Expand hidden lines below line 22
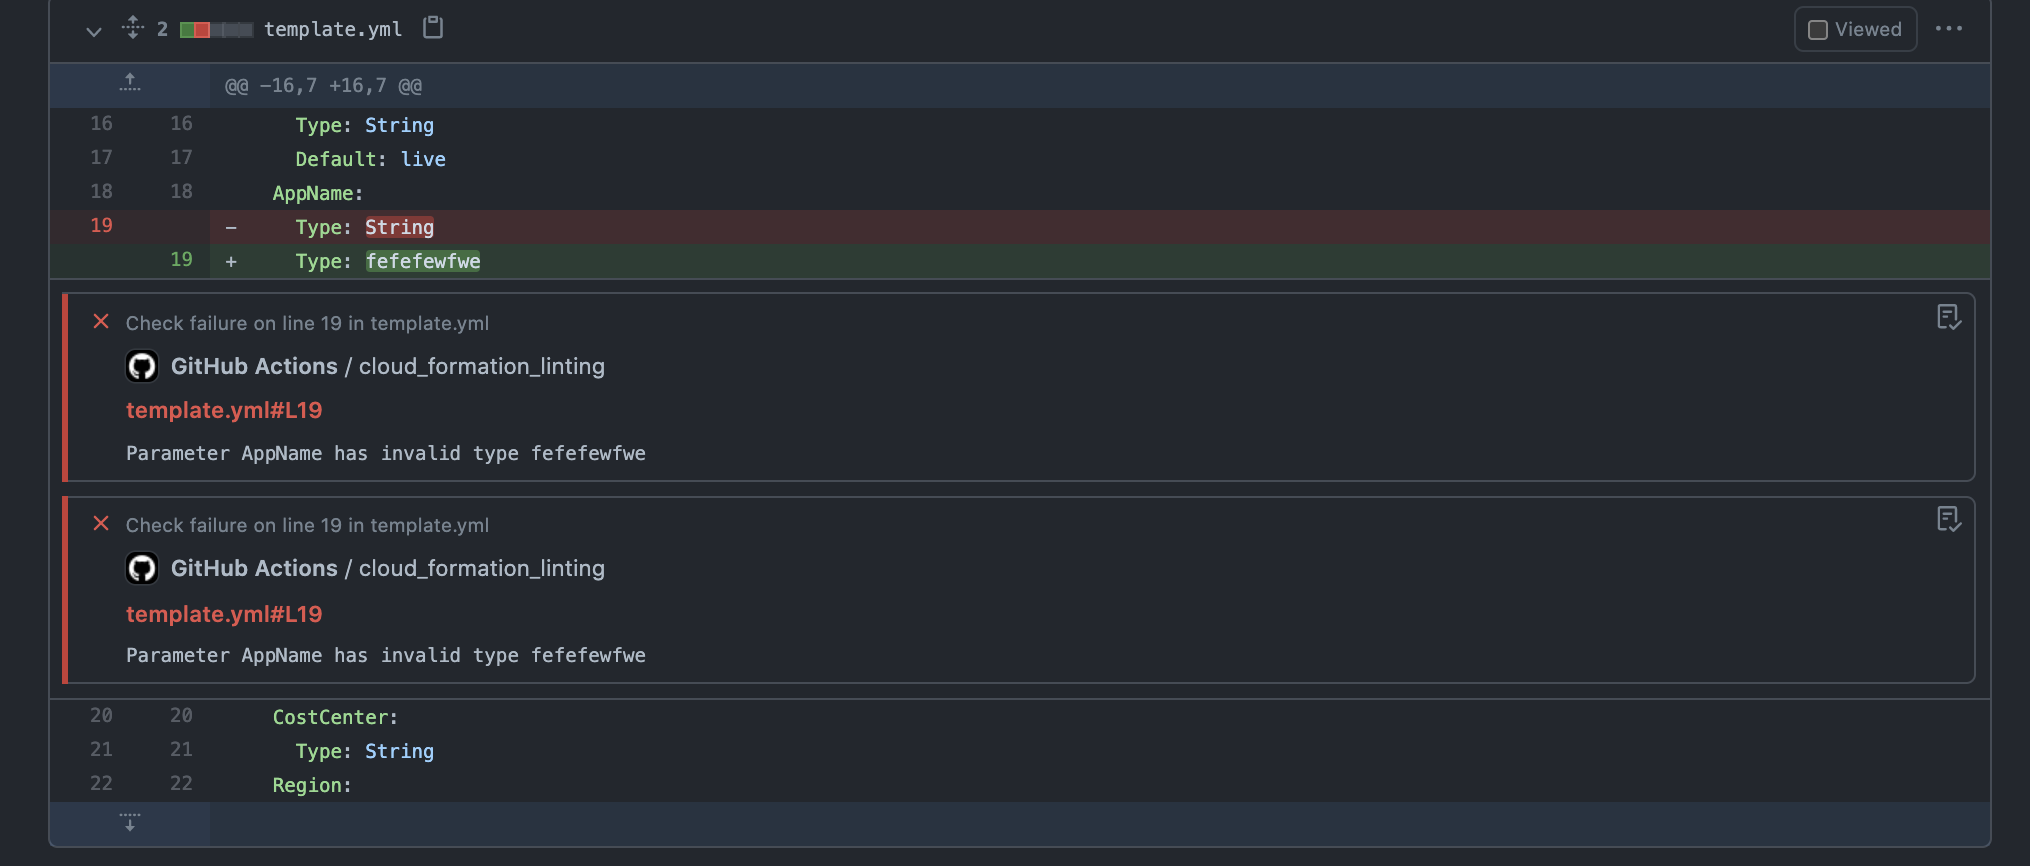The width and height of the screenshot is (2030, 866). click(x=130, y=823)
